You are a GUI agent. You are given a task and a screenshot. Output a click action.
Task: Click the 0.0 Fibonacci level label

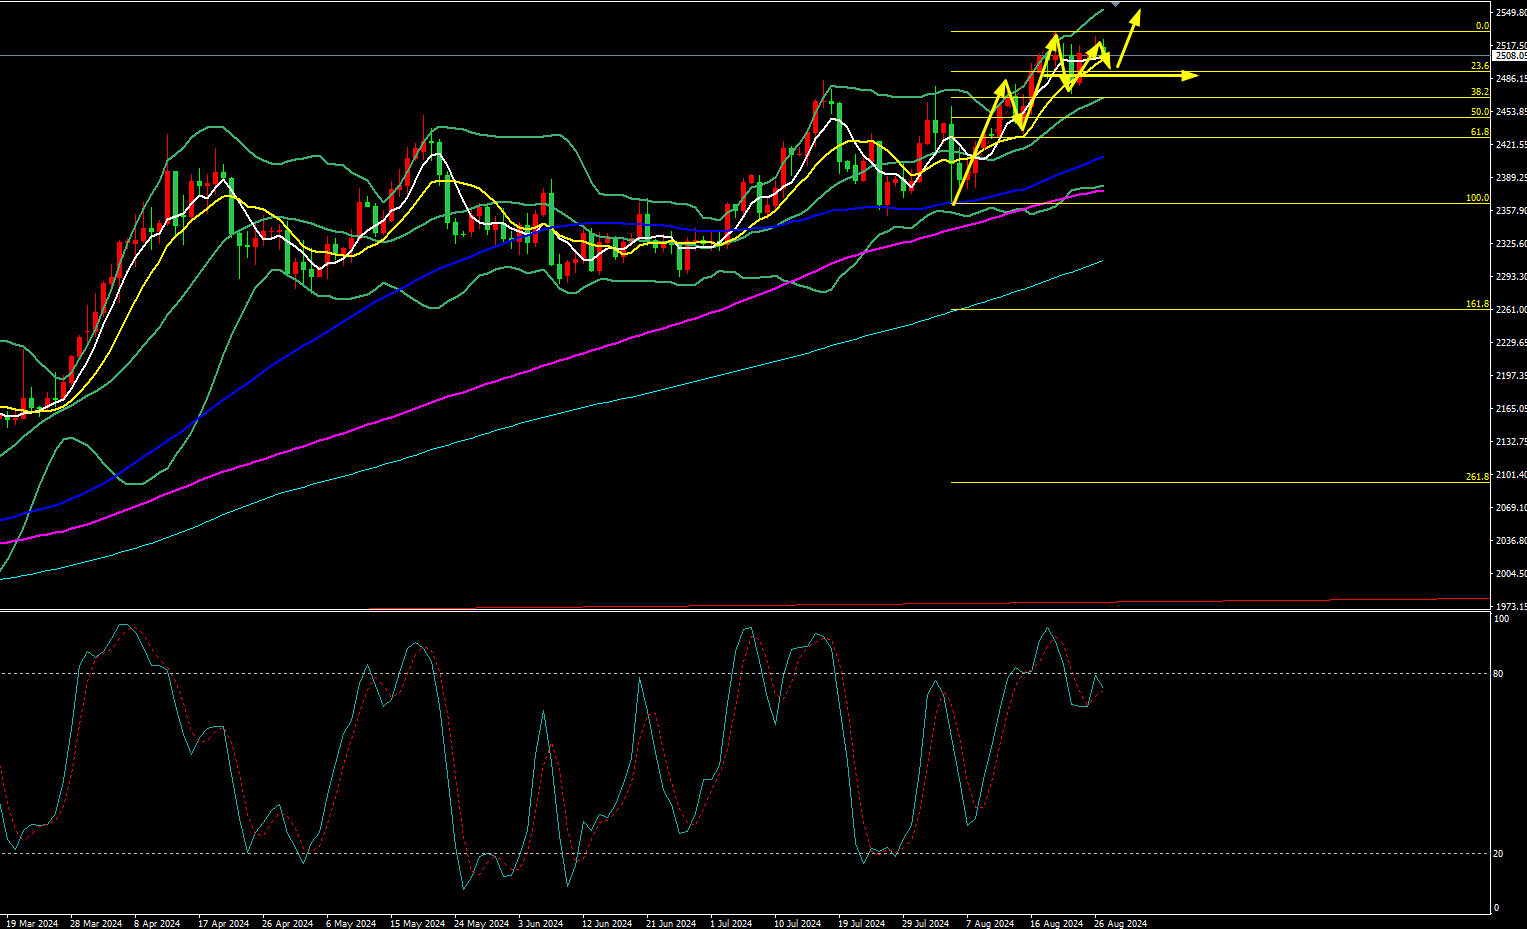pyautogui.click(x=1483, y=27)
